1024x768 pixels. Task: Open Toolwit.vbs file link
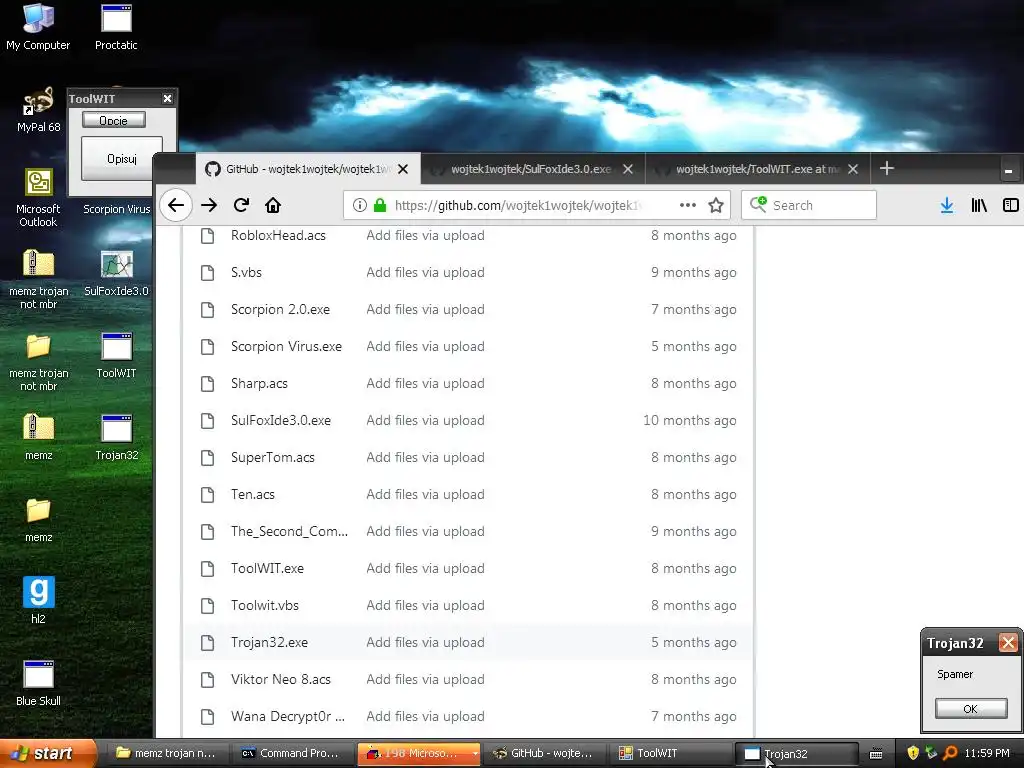tap(264, 605)
